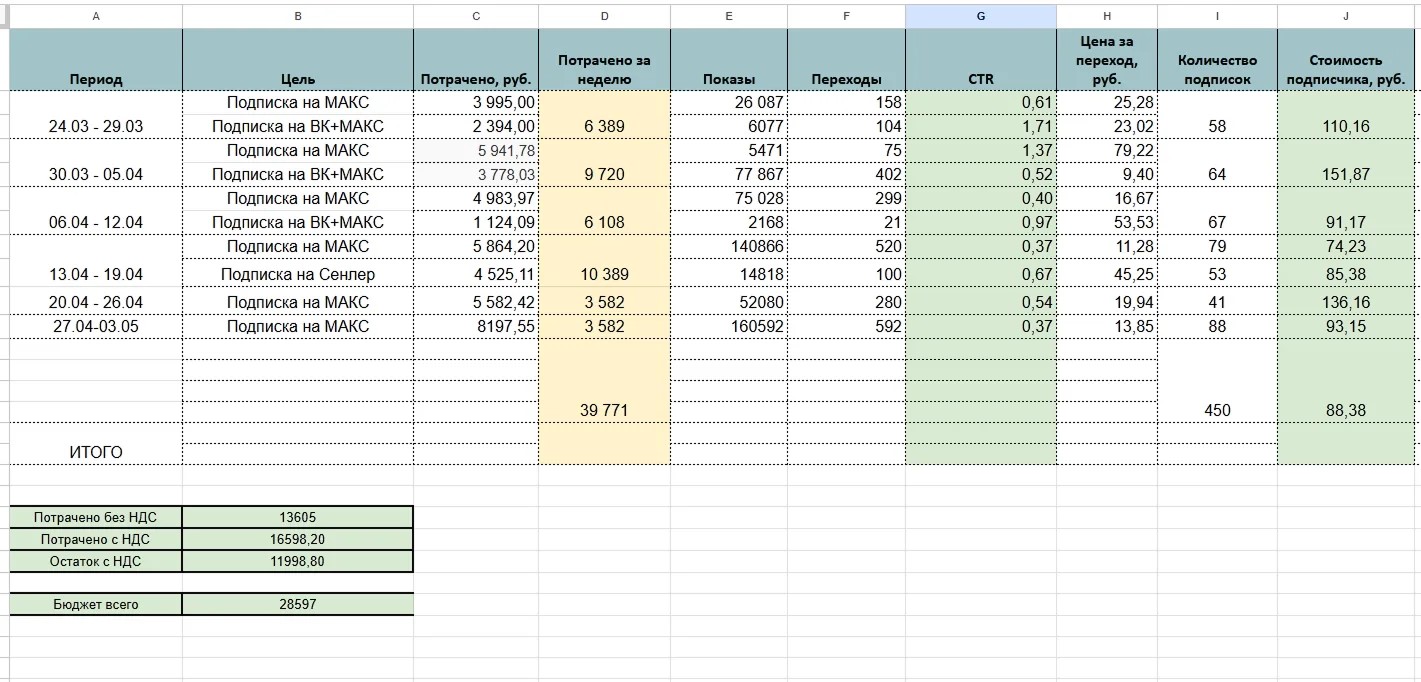
Task: Select column A header
Action: click(x=96, y=16)
